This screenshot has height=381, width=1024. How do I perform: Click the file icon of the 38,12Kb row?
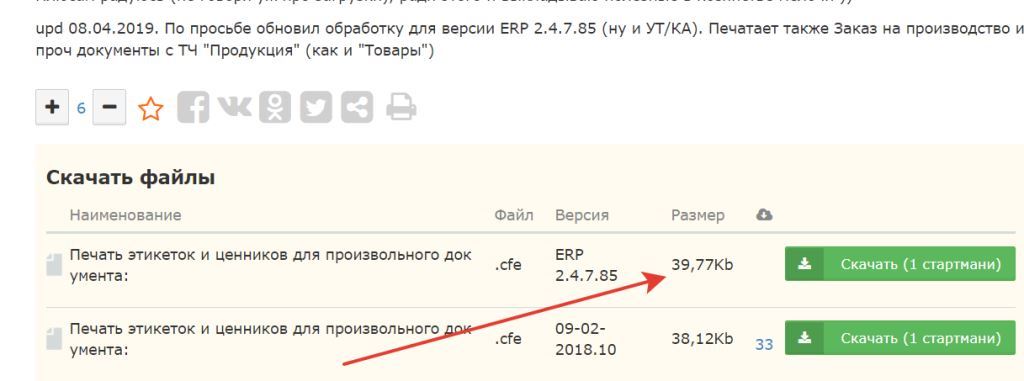[x=54, y=339]
